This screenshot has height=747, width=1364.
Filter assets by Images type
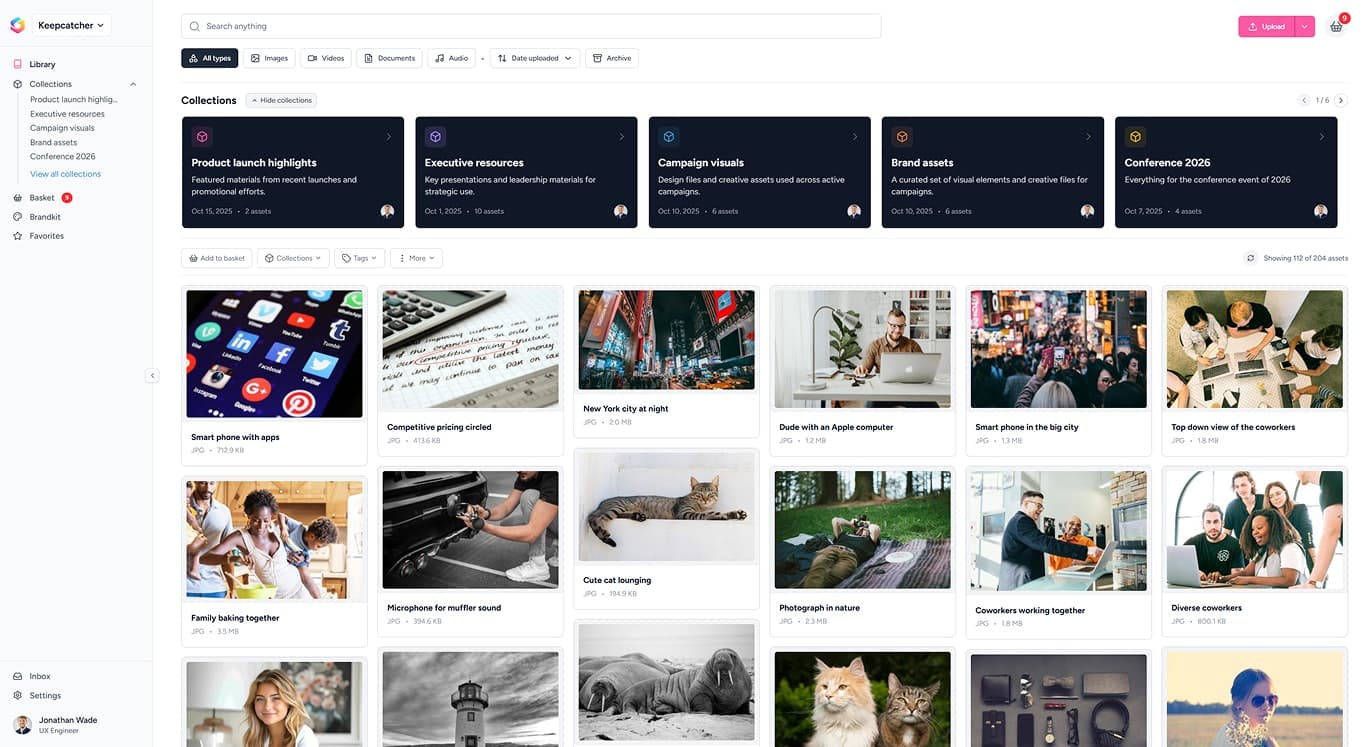click(x=269, y=58)
